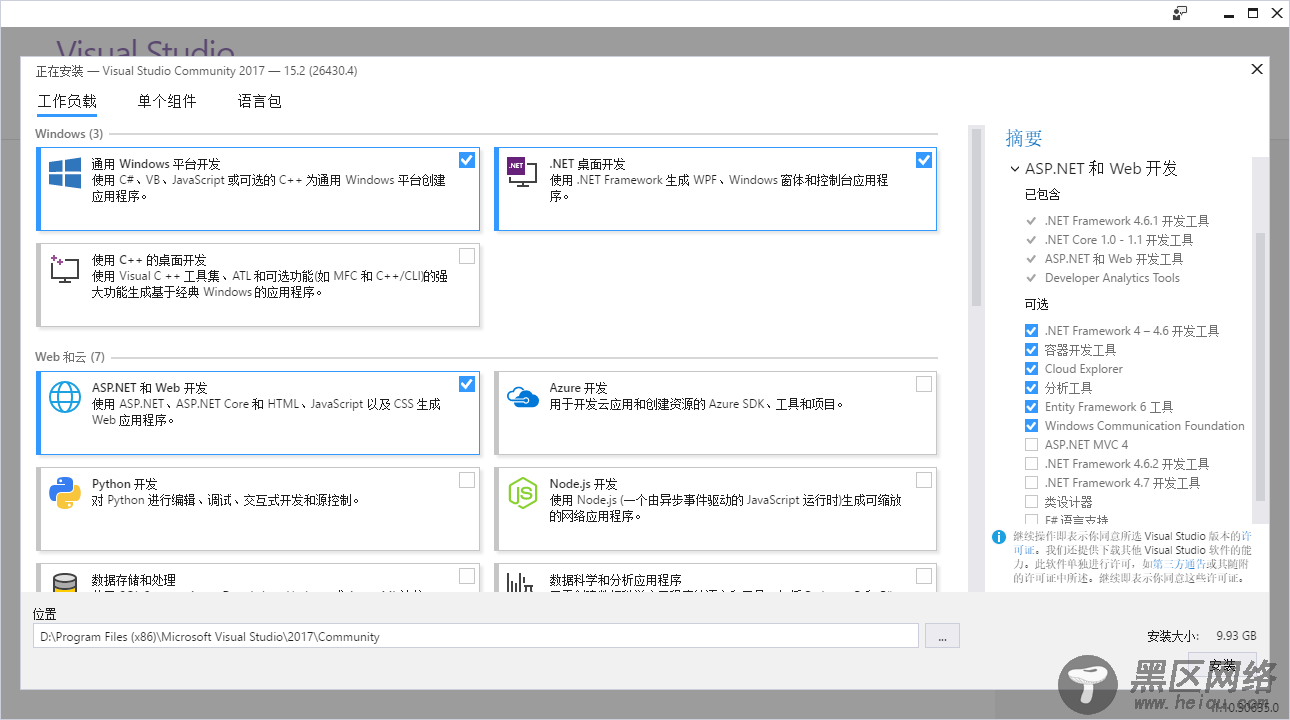Uncheck Entity Framework 6 tools option
1290x720 pixels.
coord(1031,407)
